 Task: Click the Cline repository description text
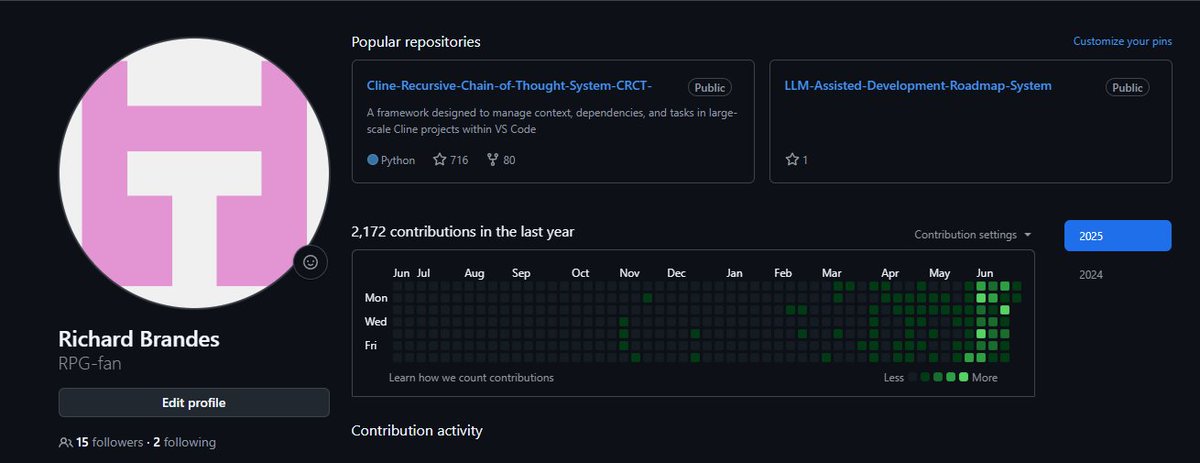pos(552,122)
